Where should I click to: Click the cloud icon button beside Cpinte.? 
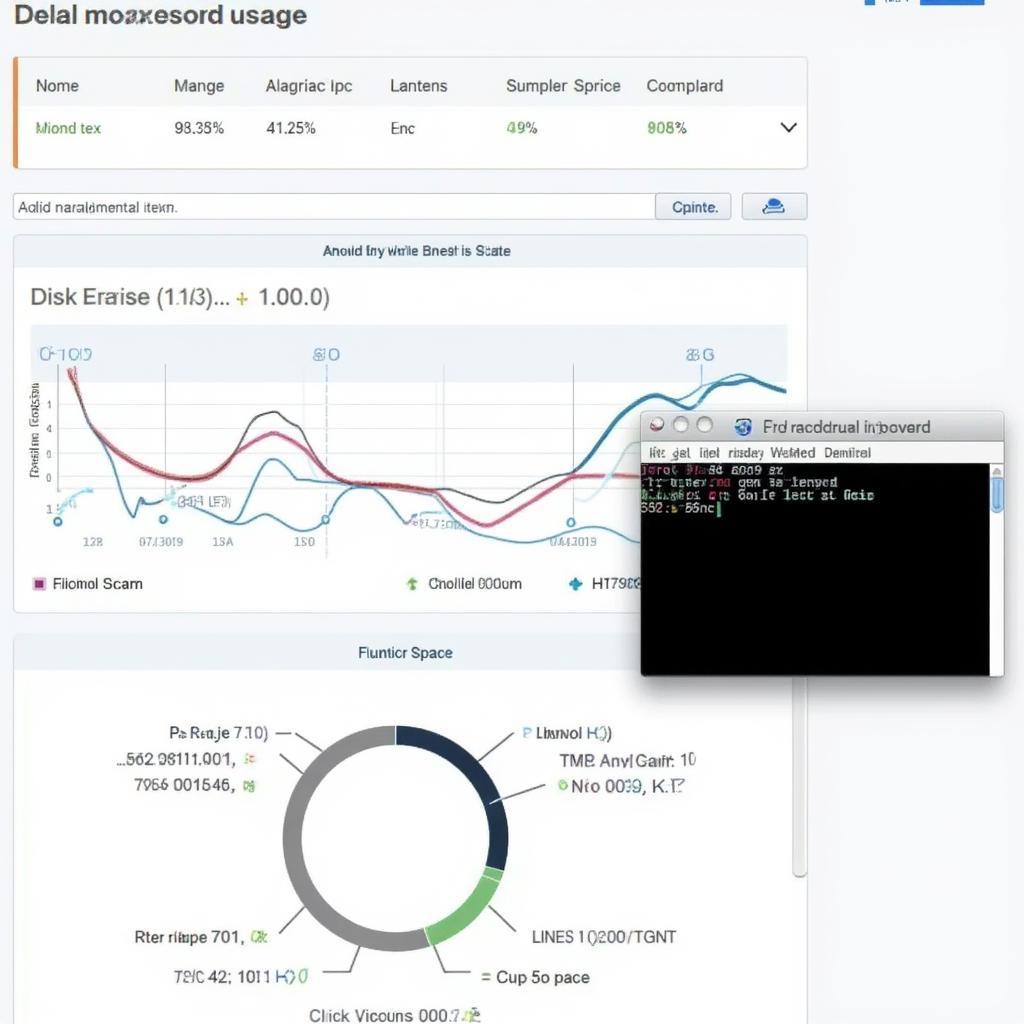(x=774, y=207)
